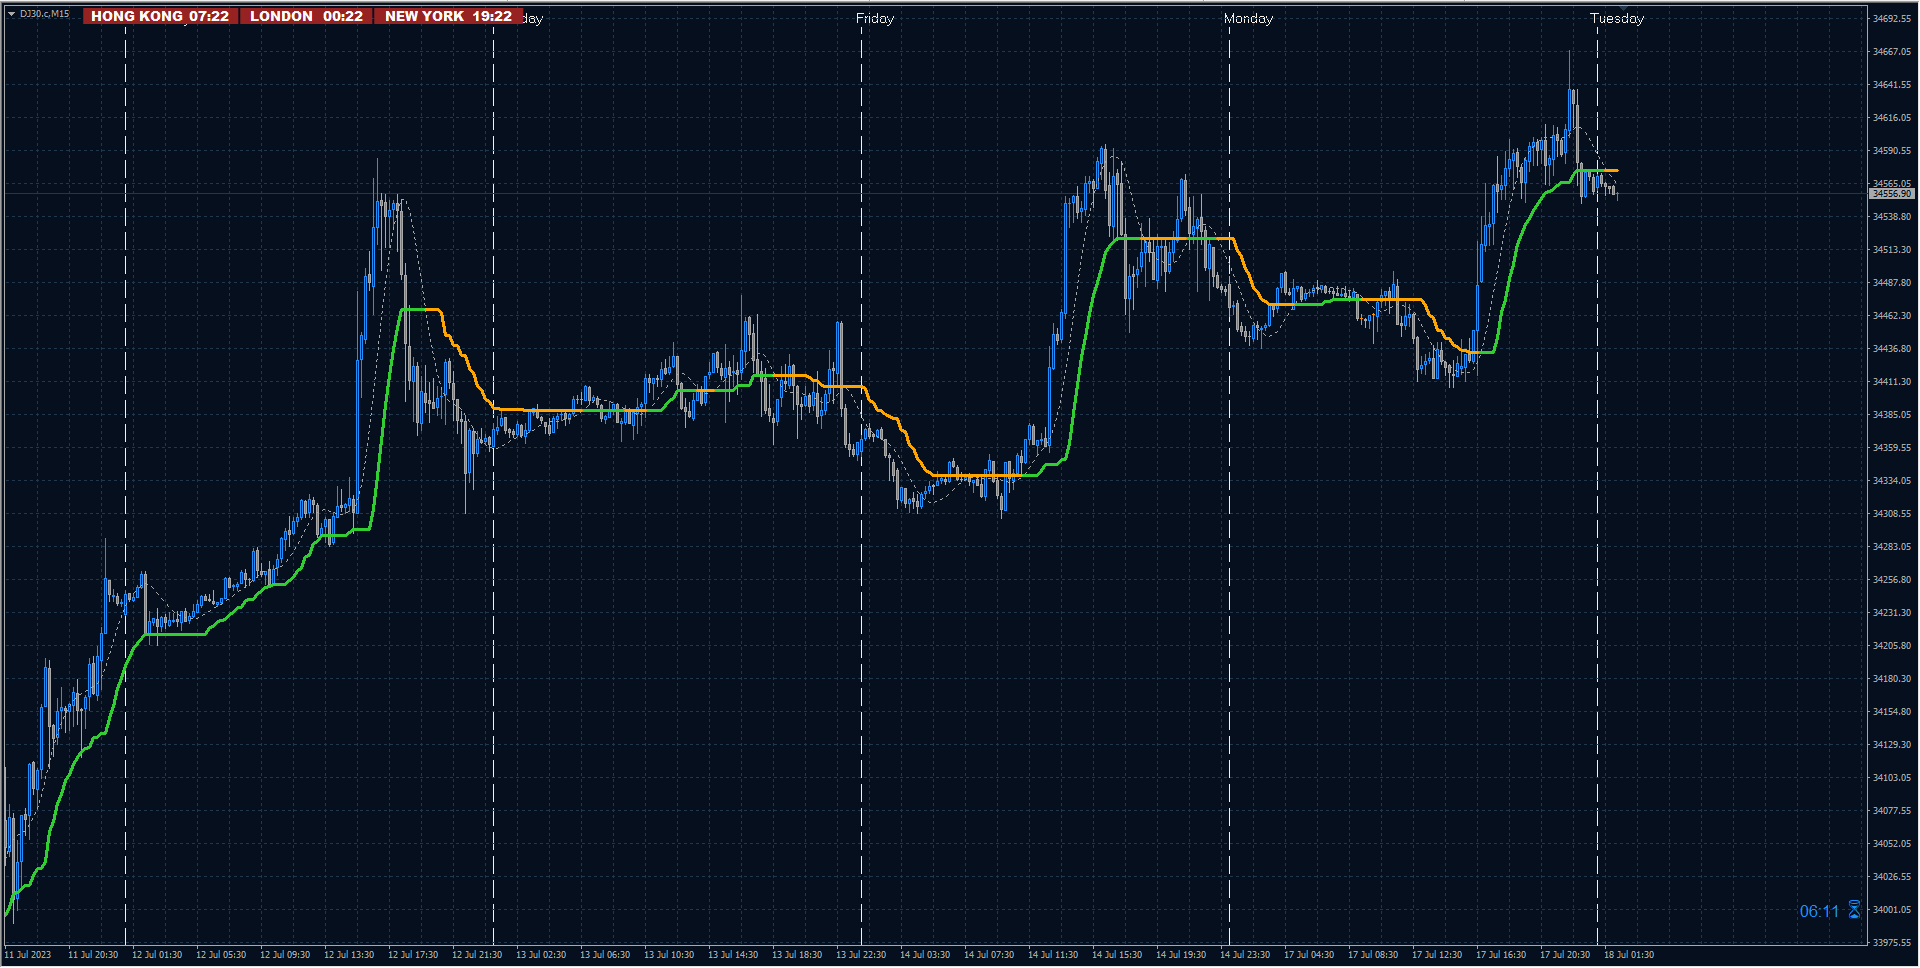Viewport: 1920px width, 968px height.
Task: Click the HONG KONG 07:22 session badge
Action: point(160,16)
